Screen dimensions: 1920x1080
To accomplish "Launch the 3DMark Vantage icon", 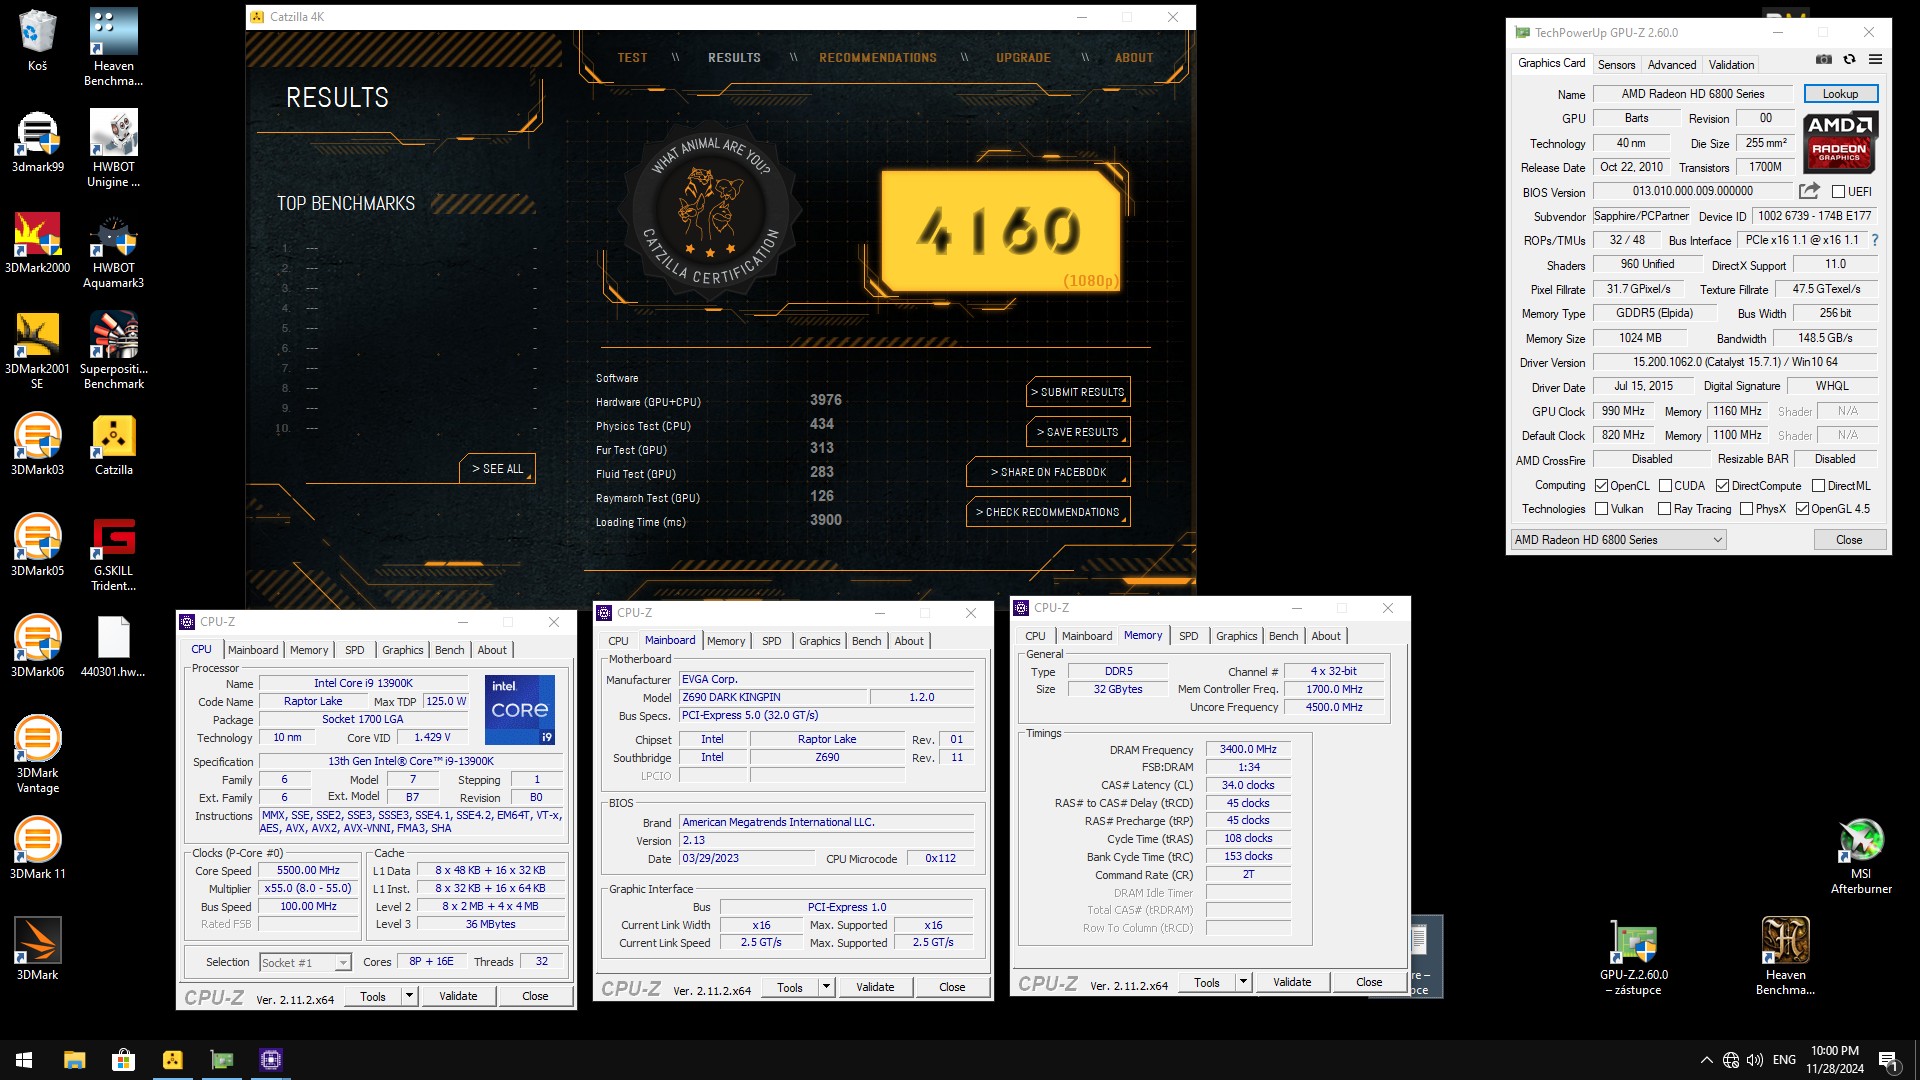I will pos(37,754).
